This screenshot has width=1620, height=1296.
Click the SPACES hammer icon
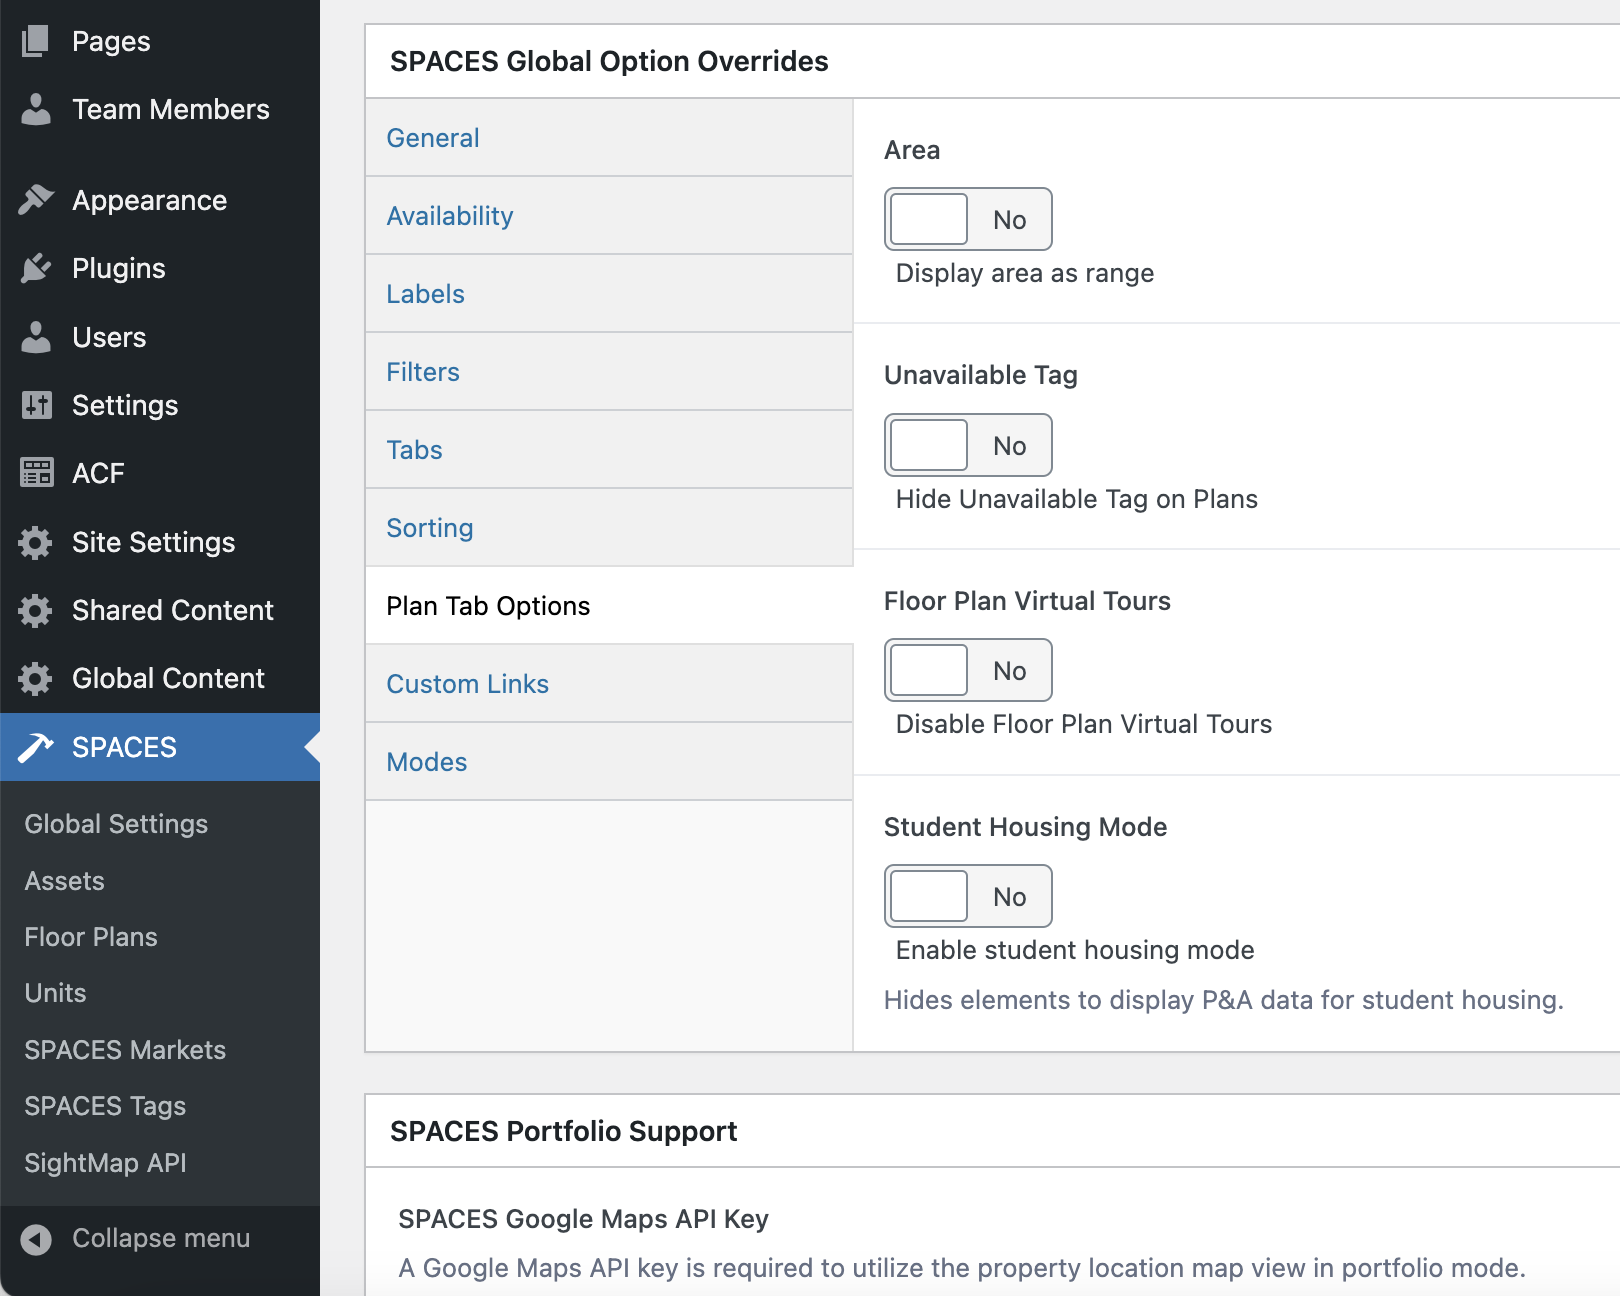coord(35,747)
